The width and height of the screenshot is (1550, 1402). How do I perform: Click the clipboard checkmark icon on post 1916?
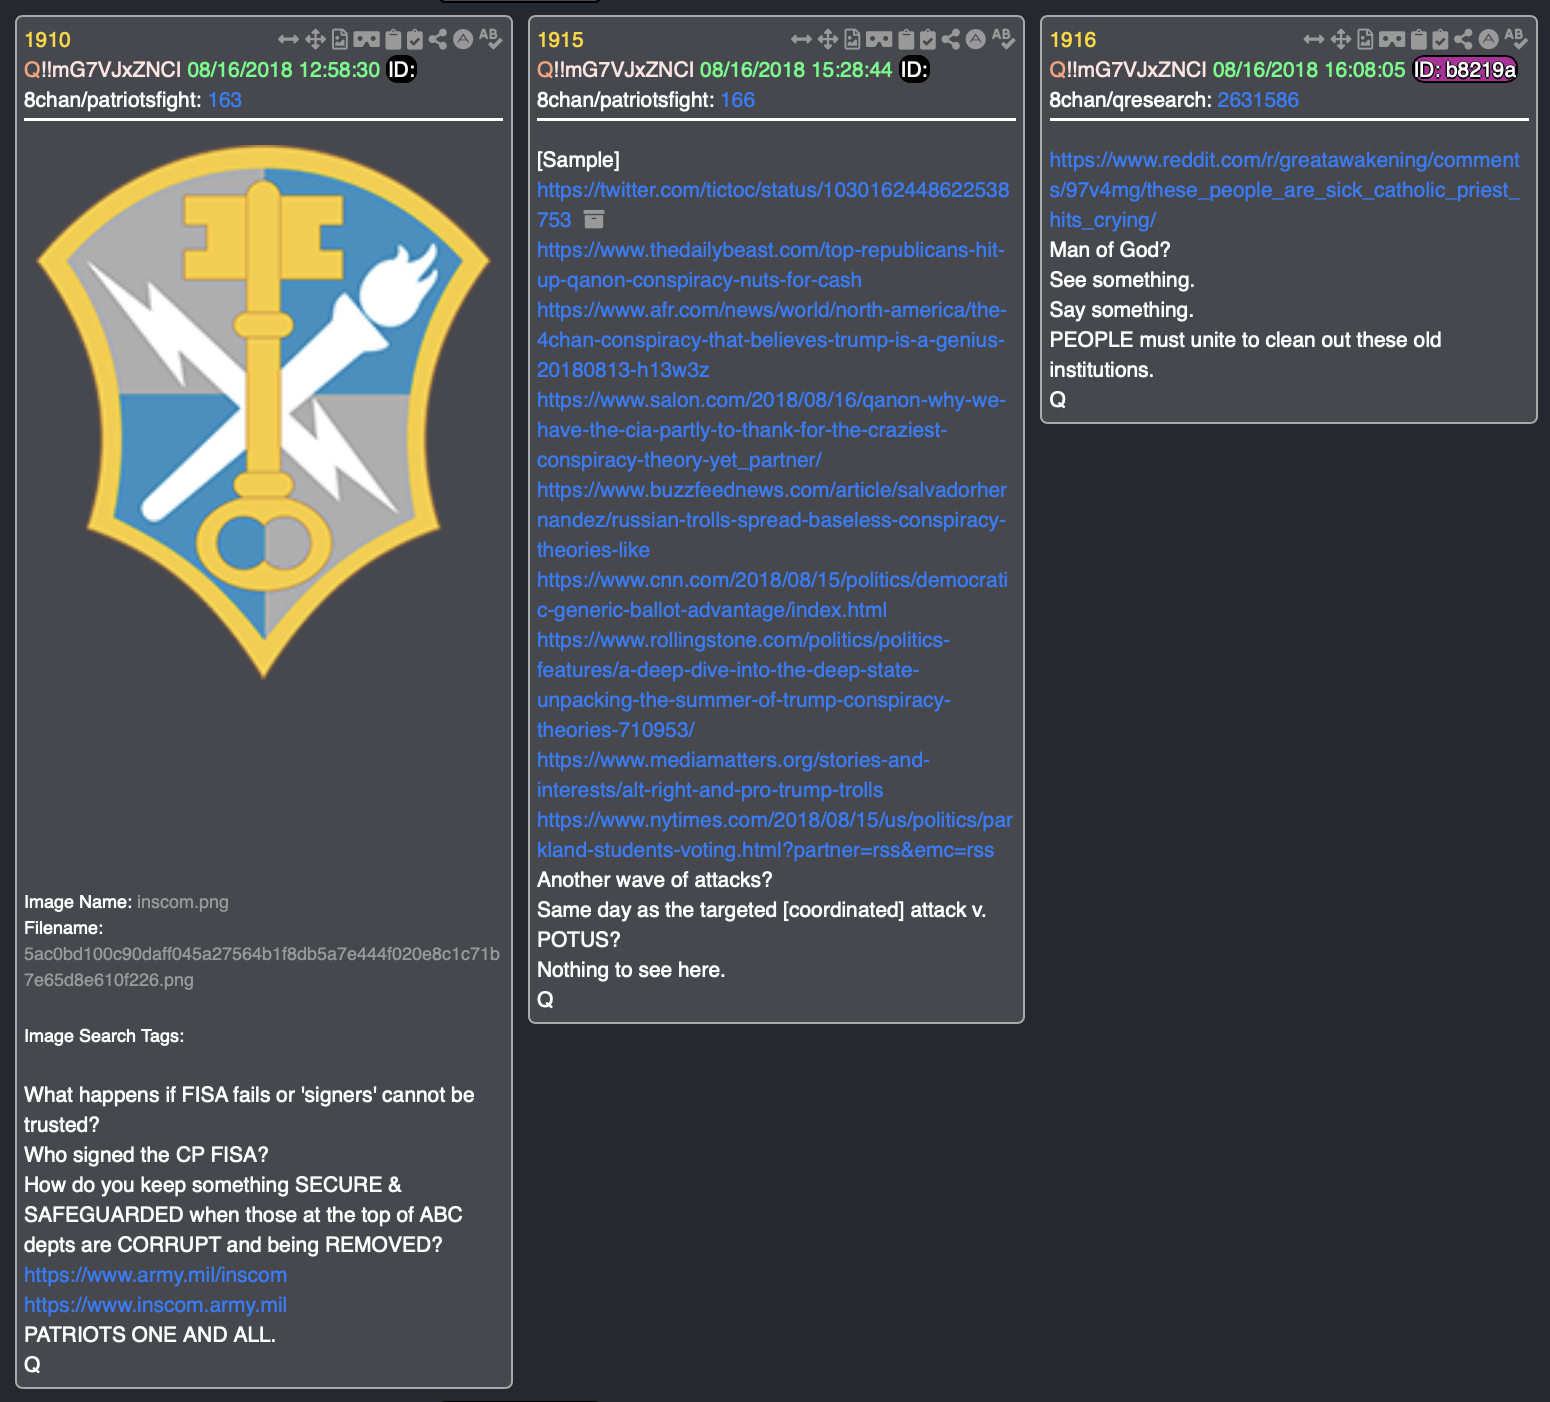[x=1441, y=39]
